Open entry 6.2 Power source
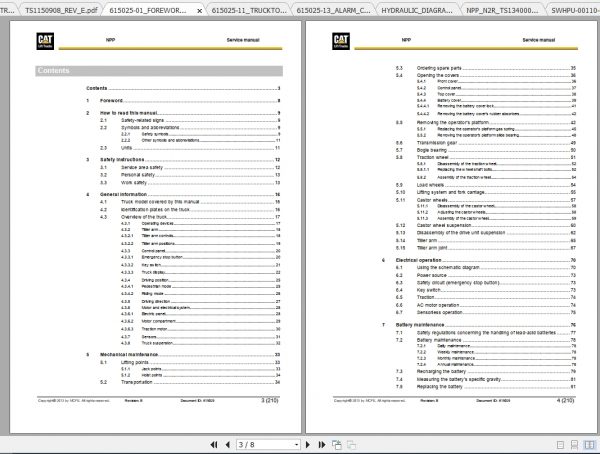This screenshot has height=454, width=600. [486, 275]
